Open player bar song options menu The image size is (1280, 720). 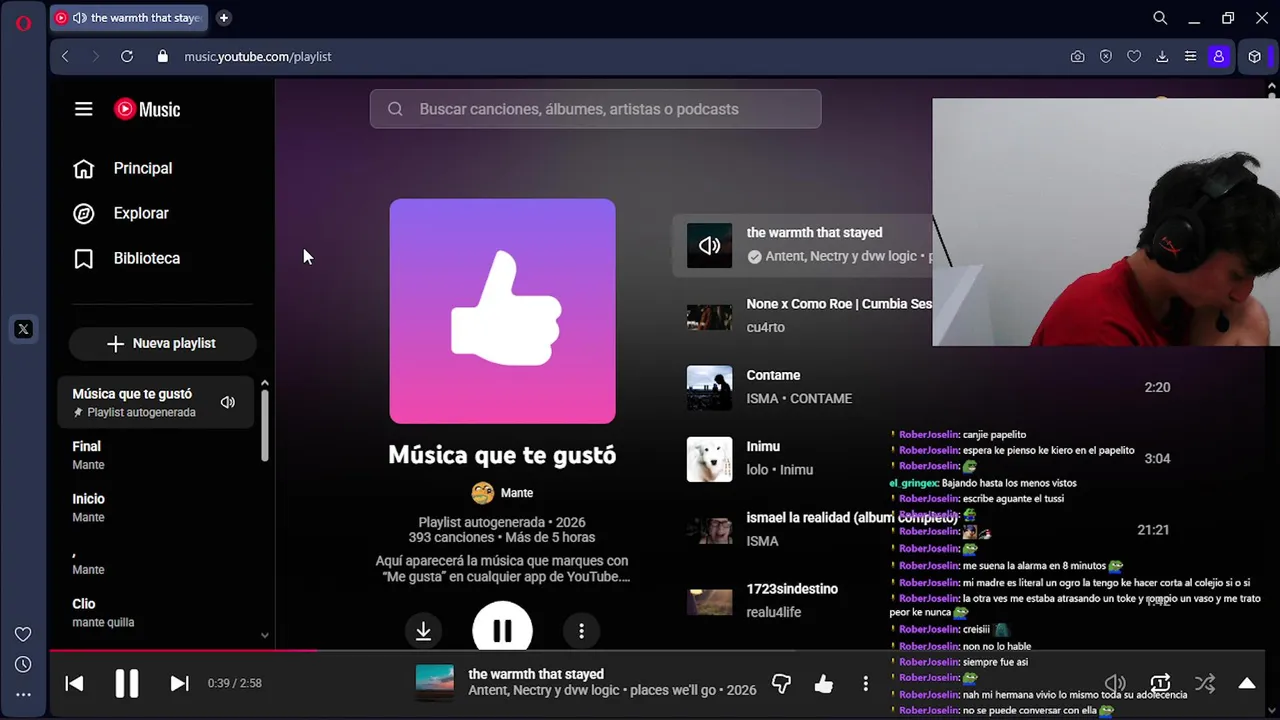tap(866, 683)
